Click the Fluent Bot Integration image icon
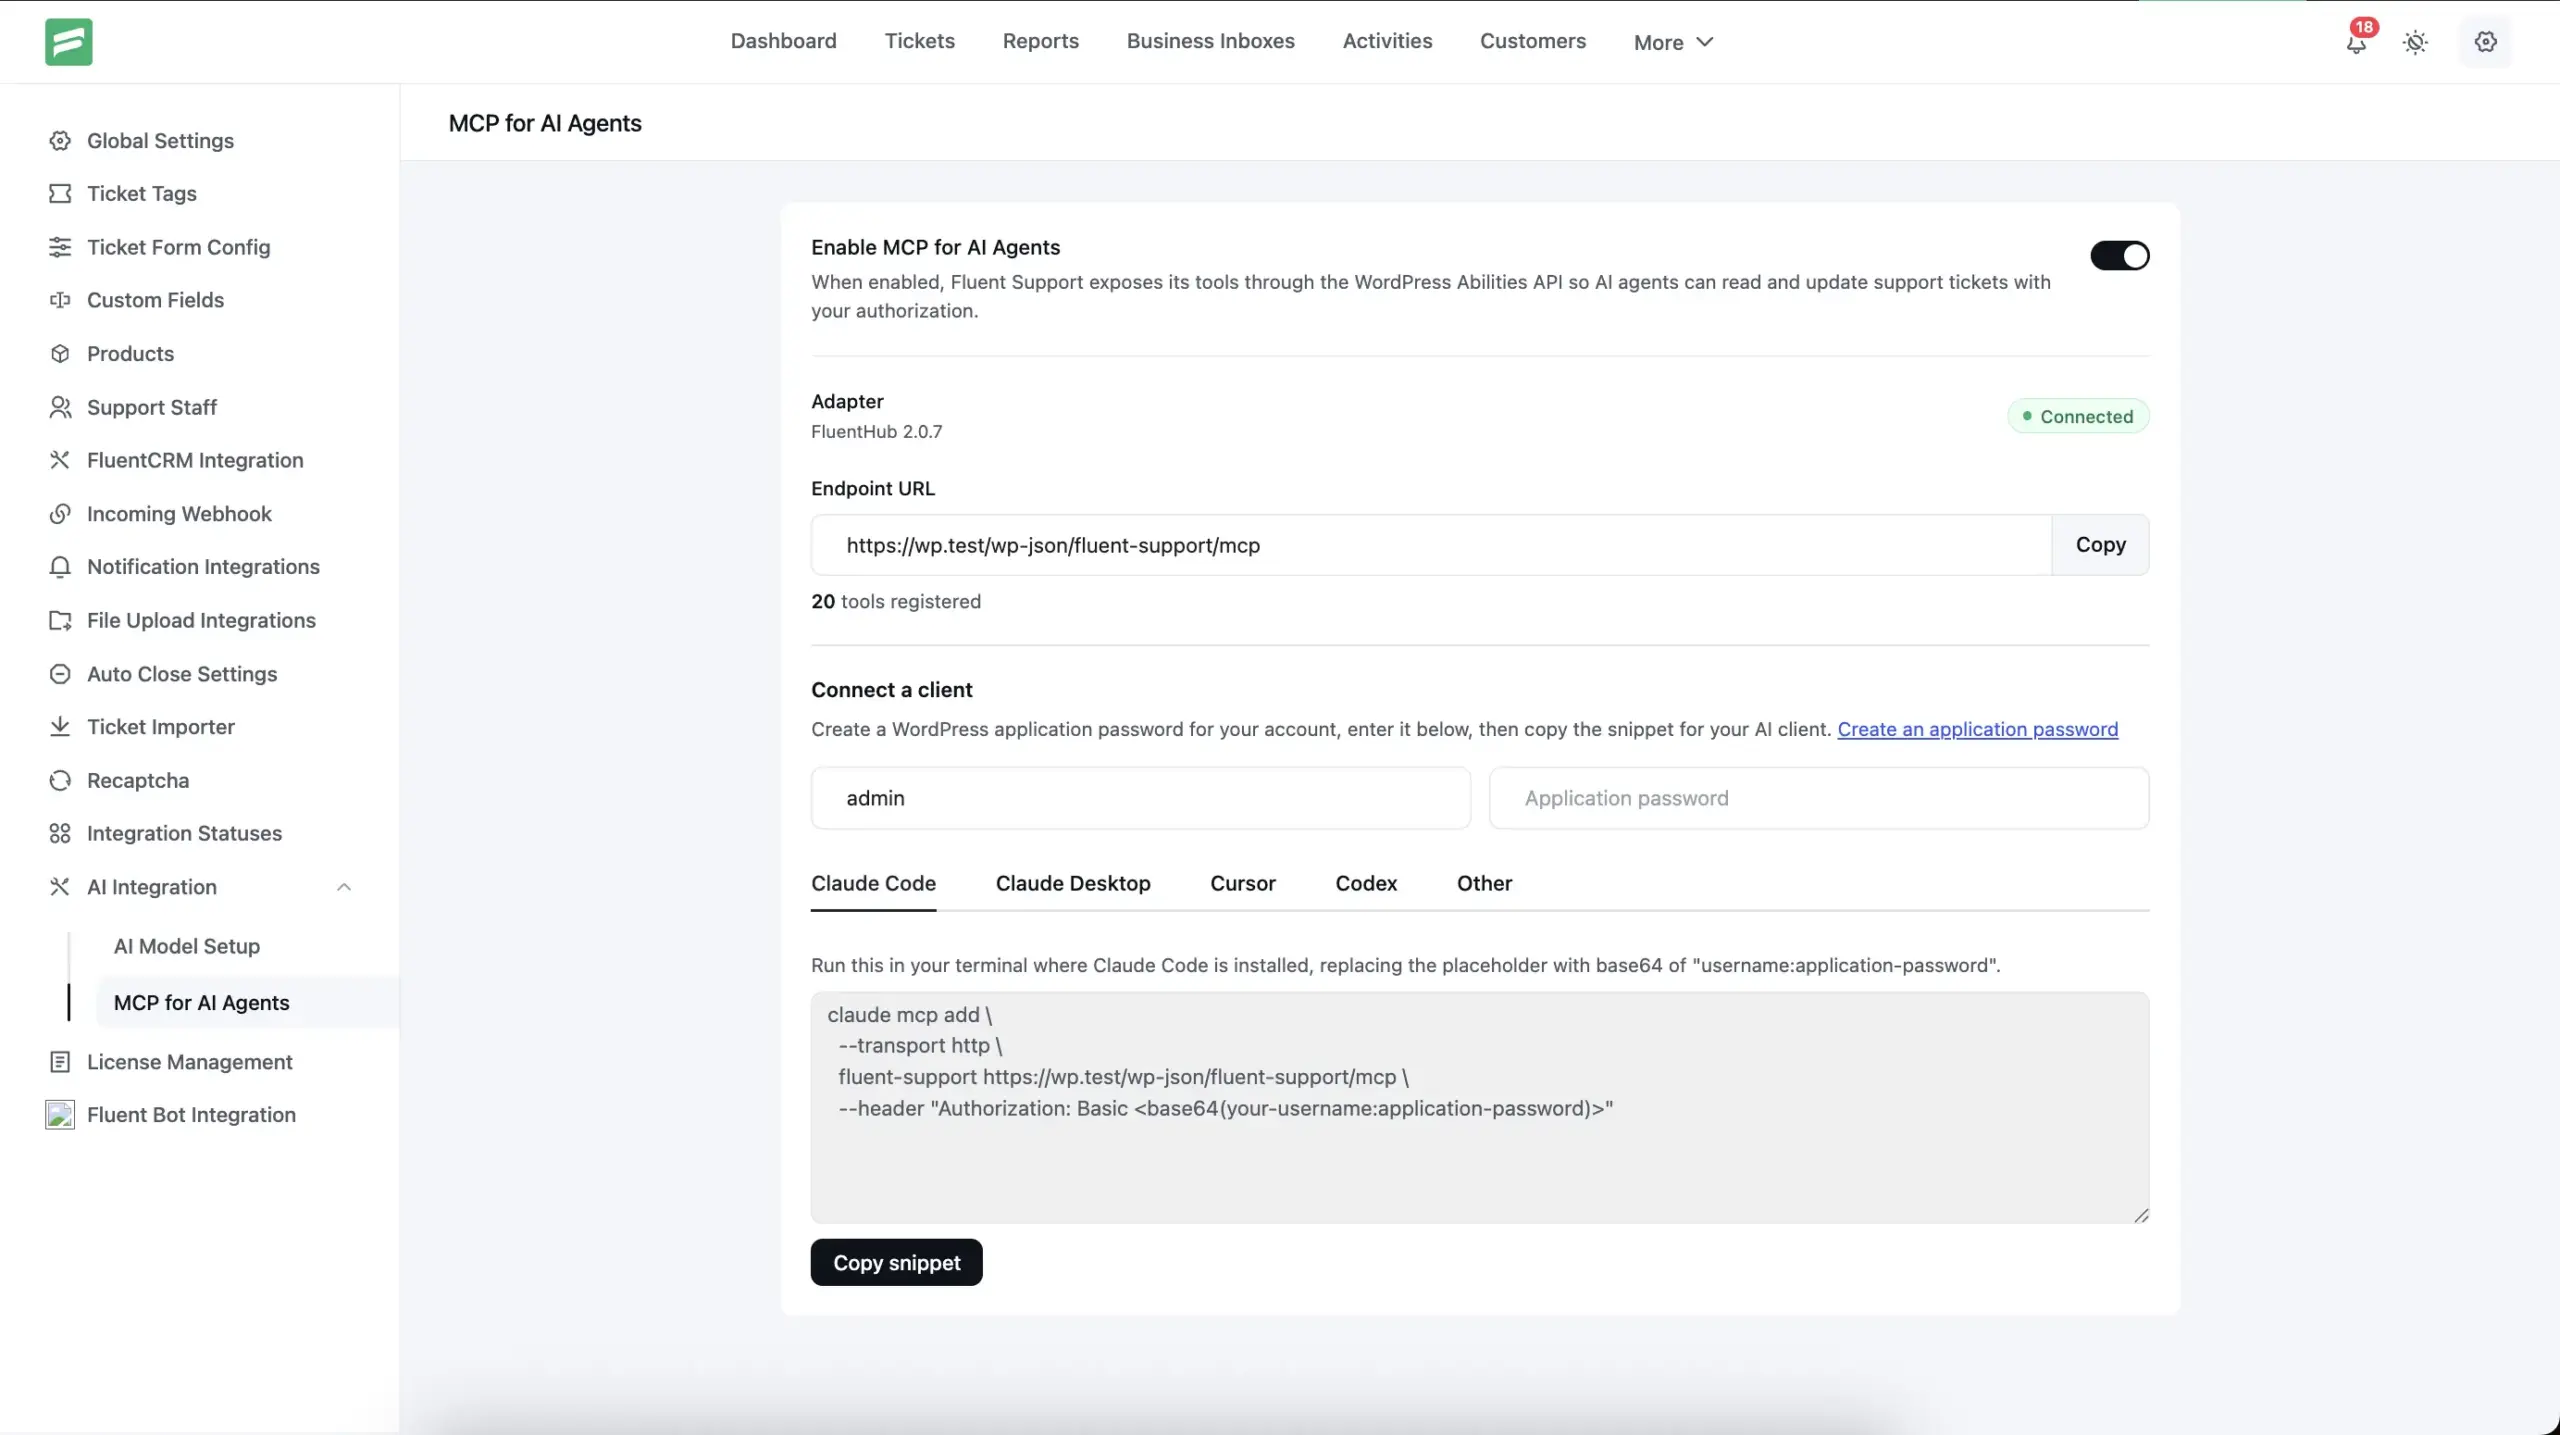 [x=60, y=1115]
